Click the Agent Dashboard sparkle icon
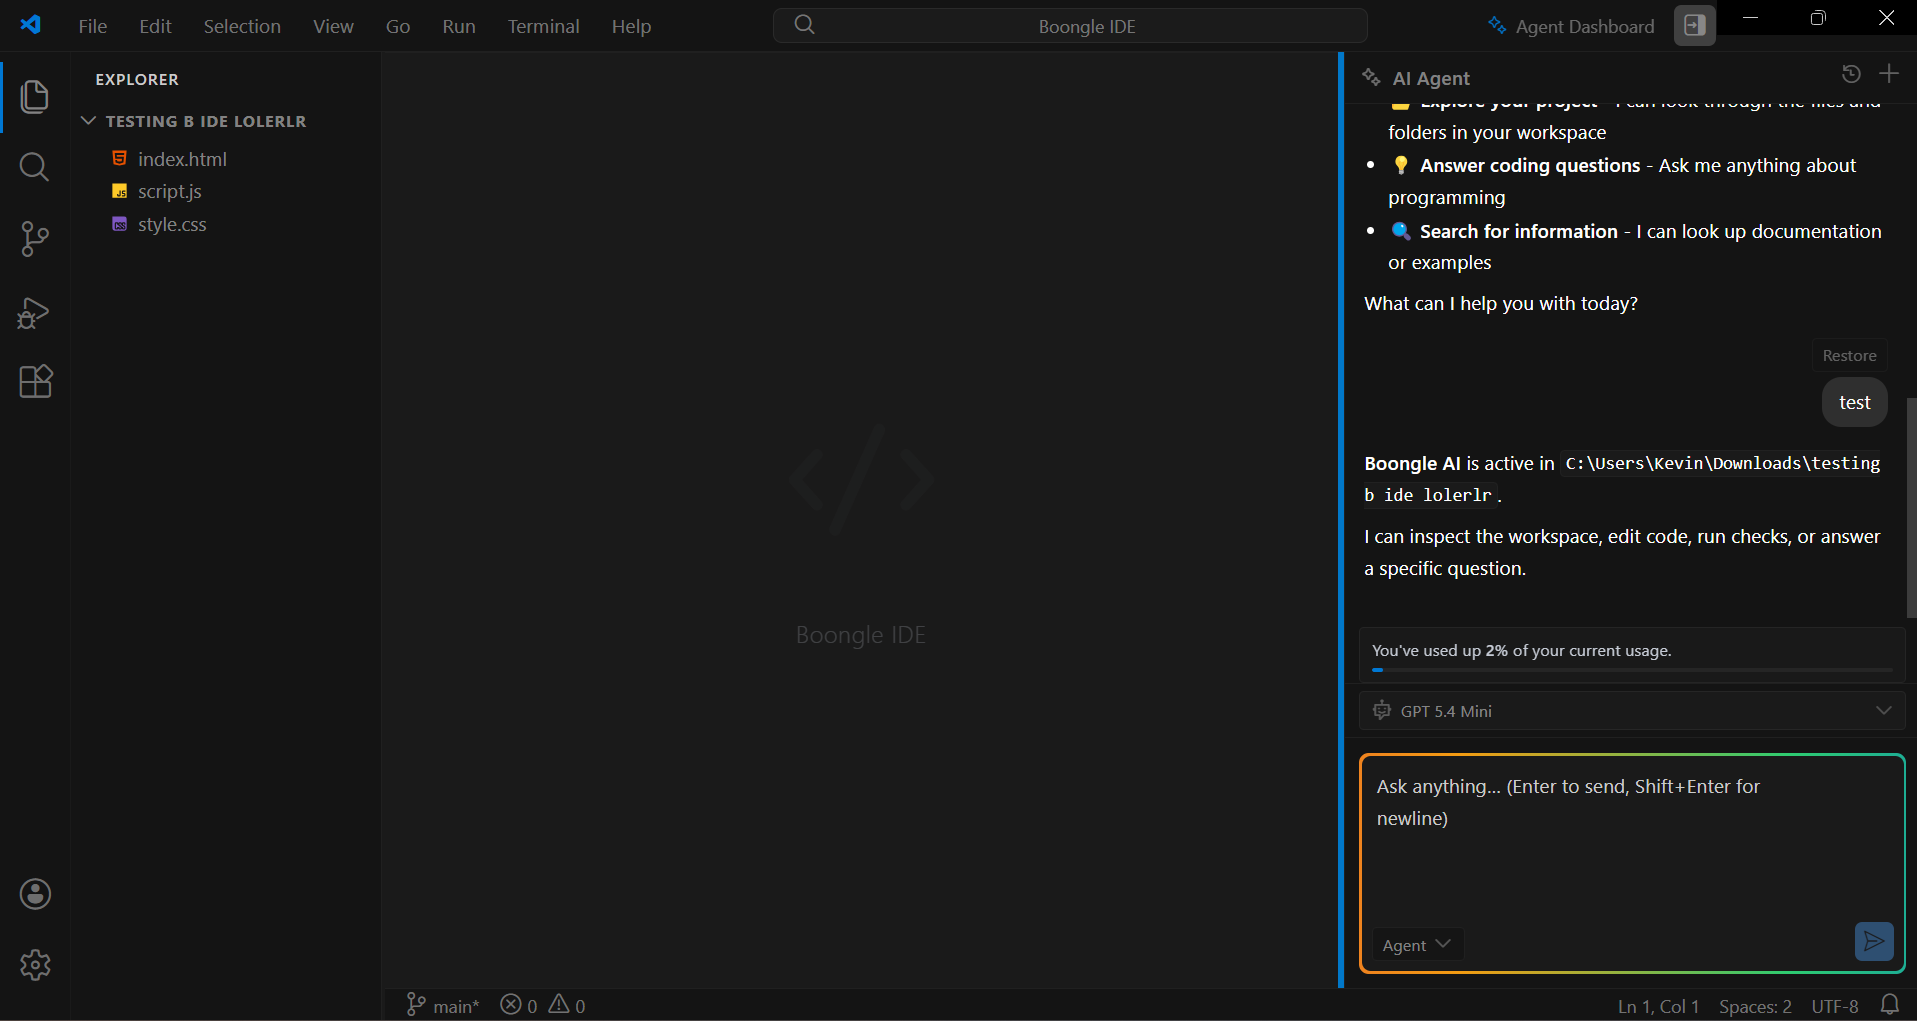This screenshot has width=1917, height=1021. (1497, 26)
